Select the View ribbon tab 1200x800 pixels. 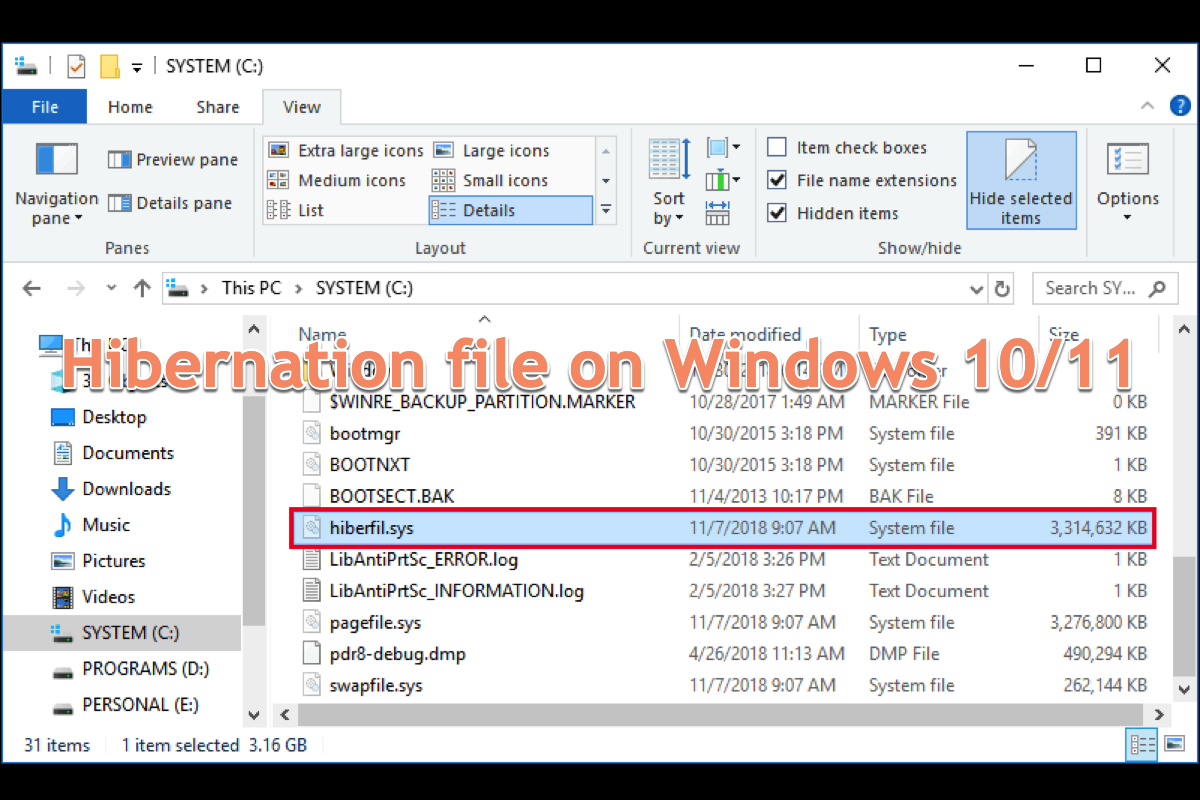302,107
